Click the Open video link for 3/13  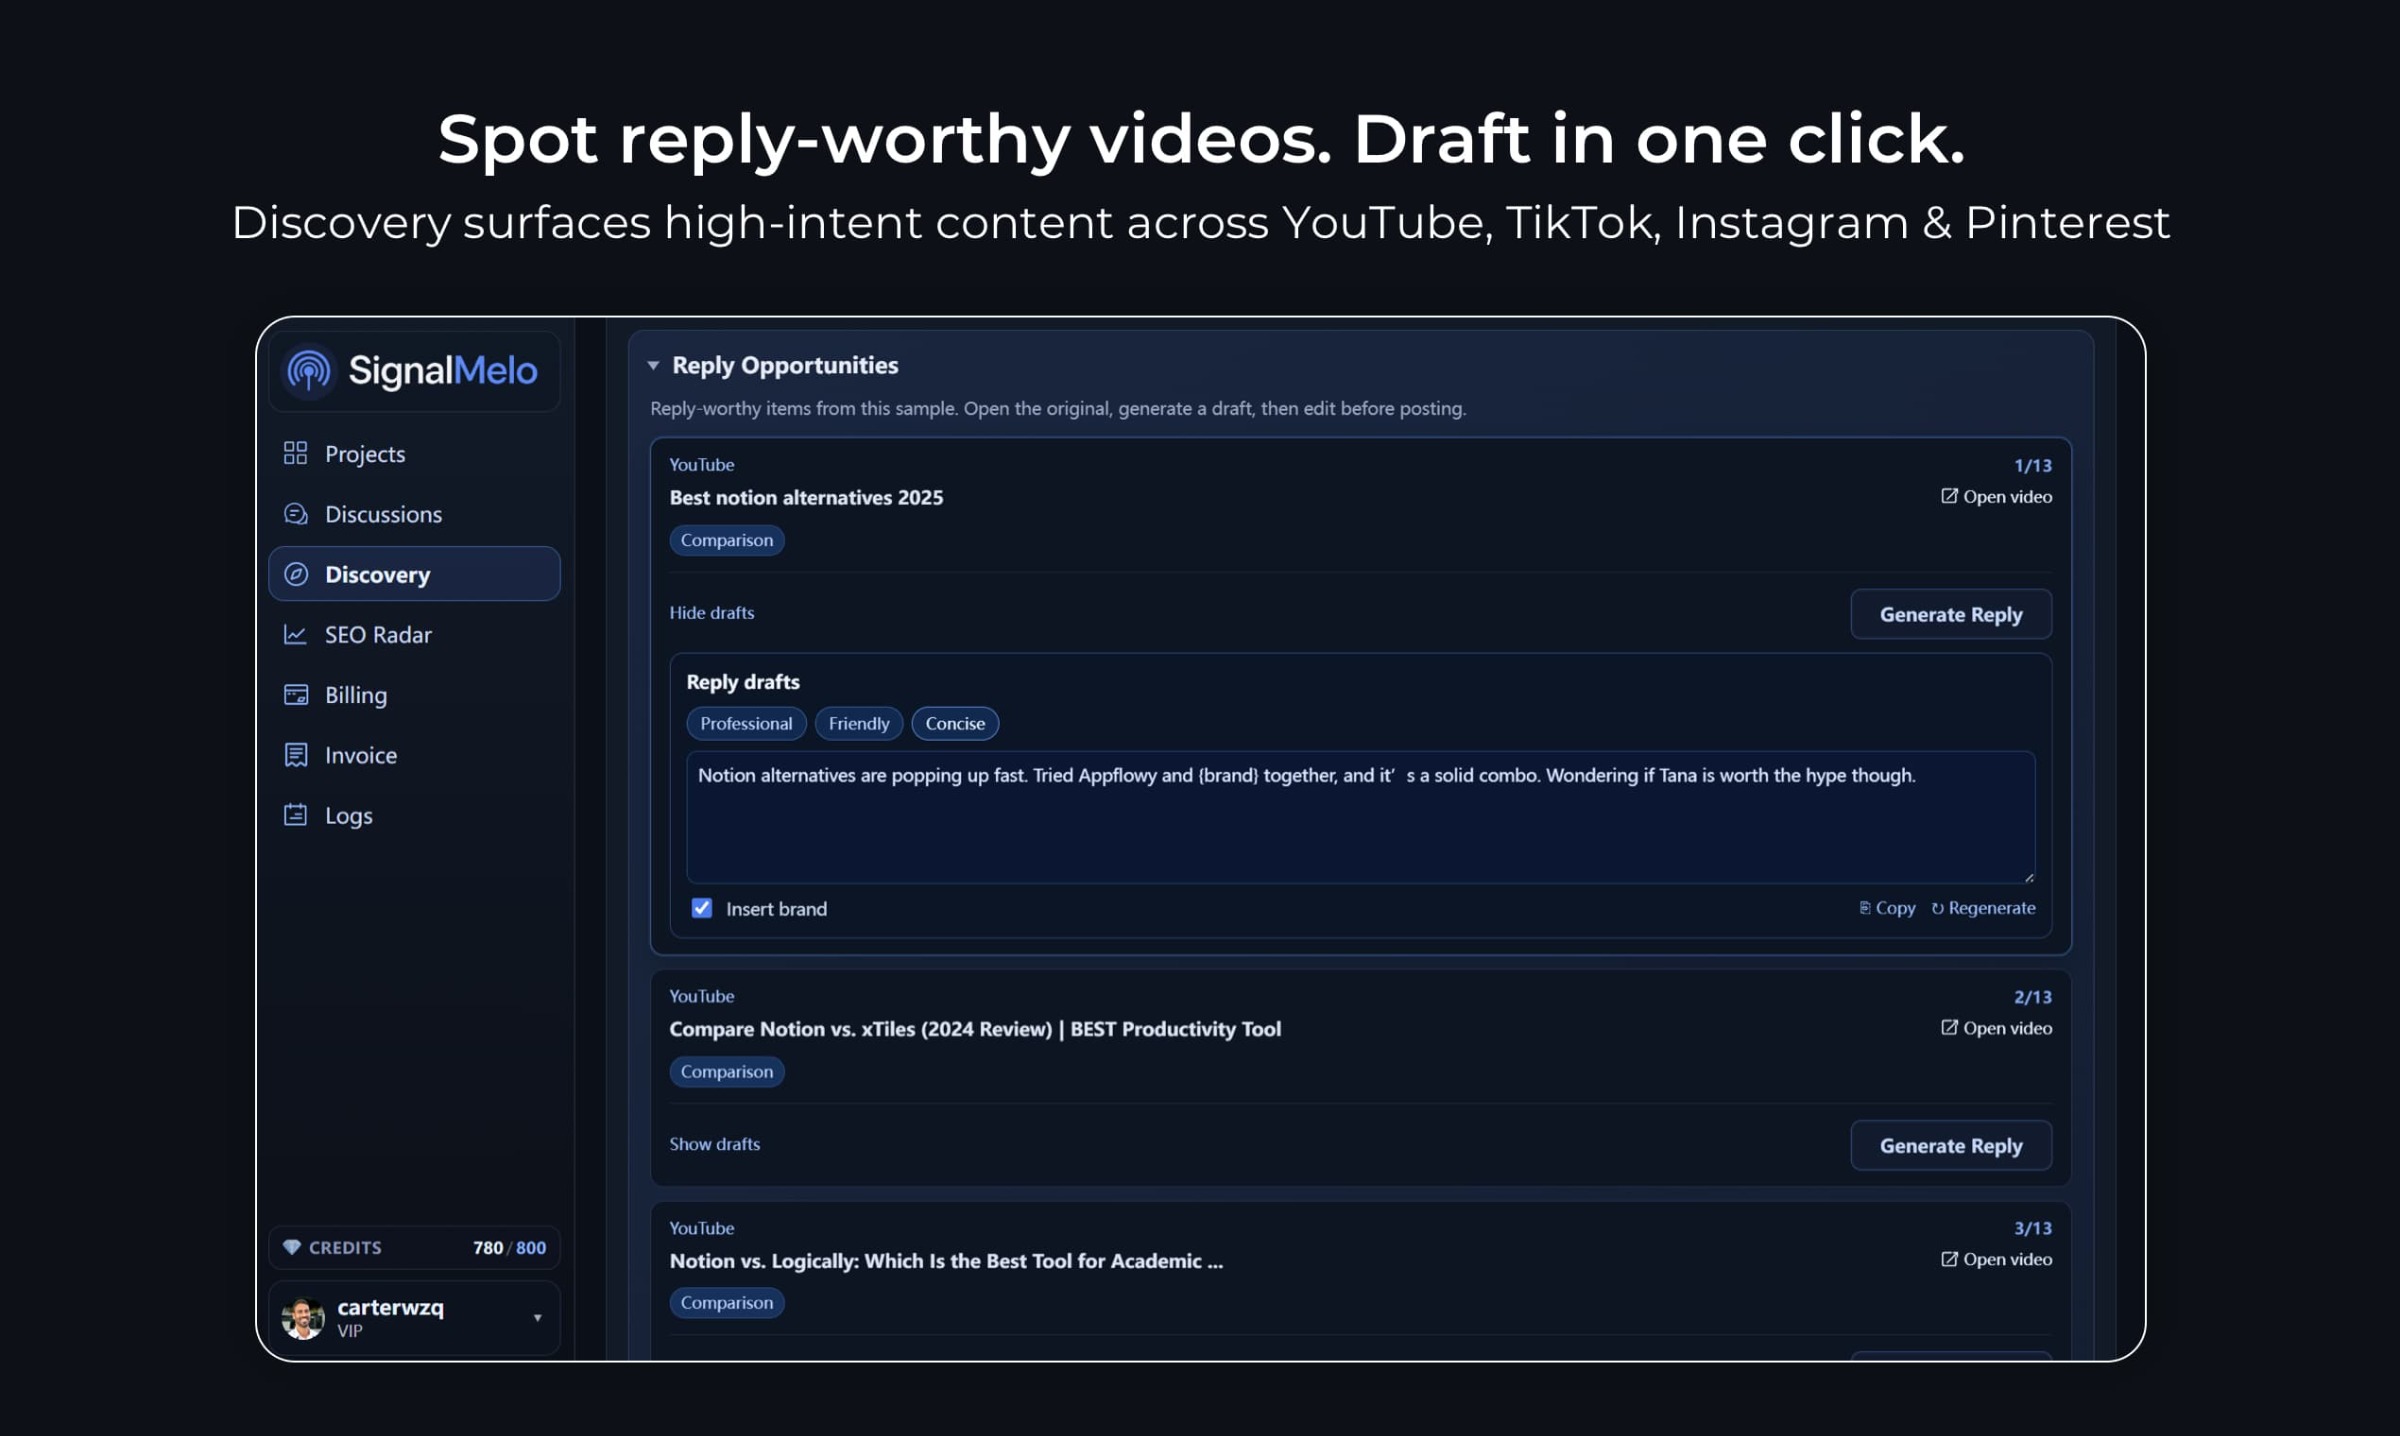[x=1997, y=1259]
